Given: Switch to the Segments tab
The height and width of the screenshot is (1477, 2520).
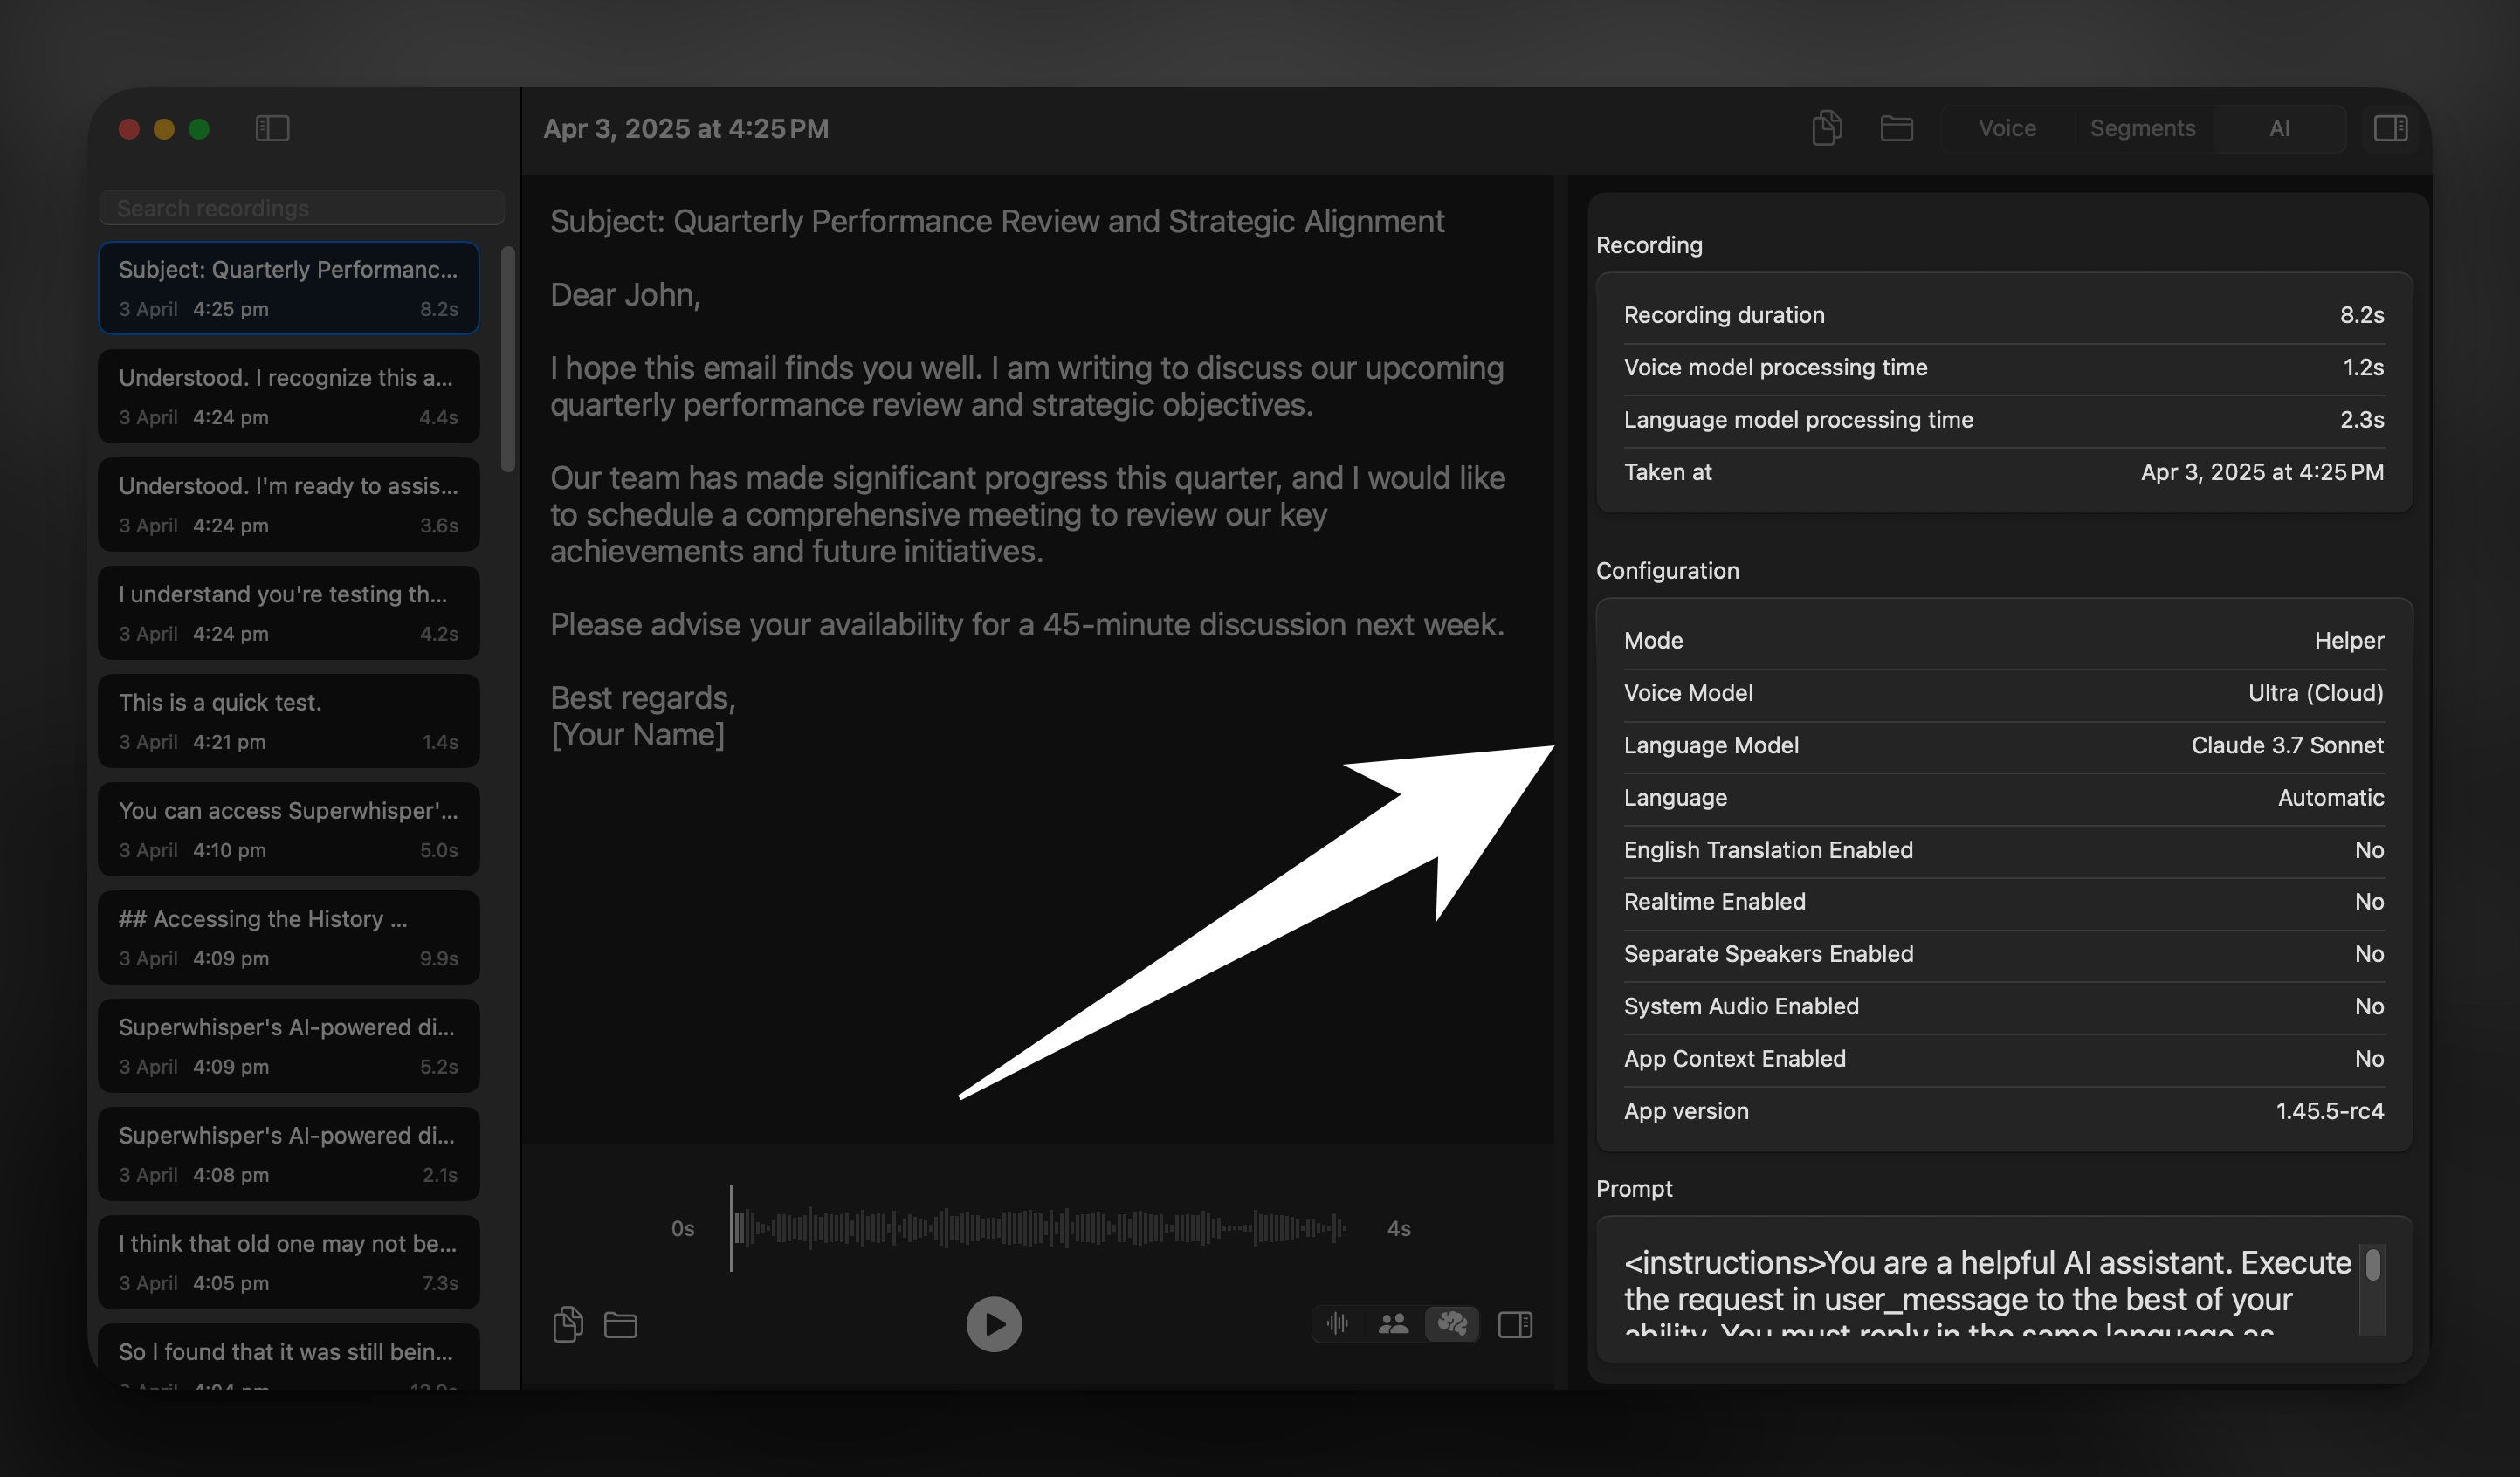Looking at the screenshot, I should tap(2142, 128).
